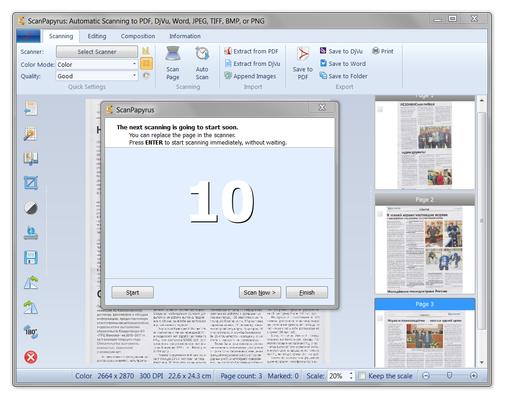Click zoom out minus icon in status bar
The width and height of the screenshot is (505, 400).
coord(426,376)
